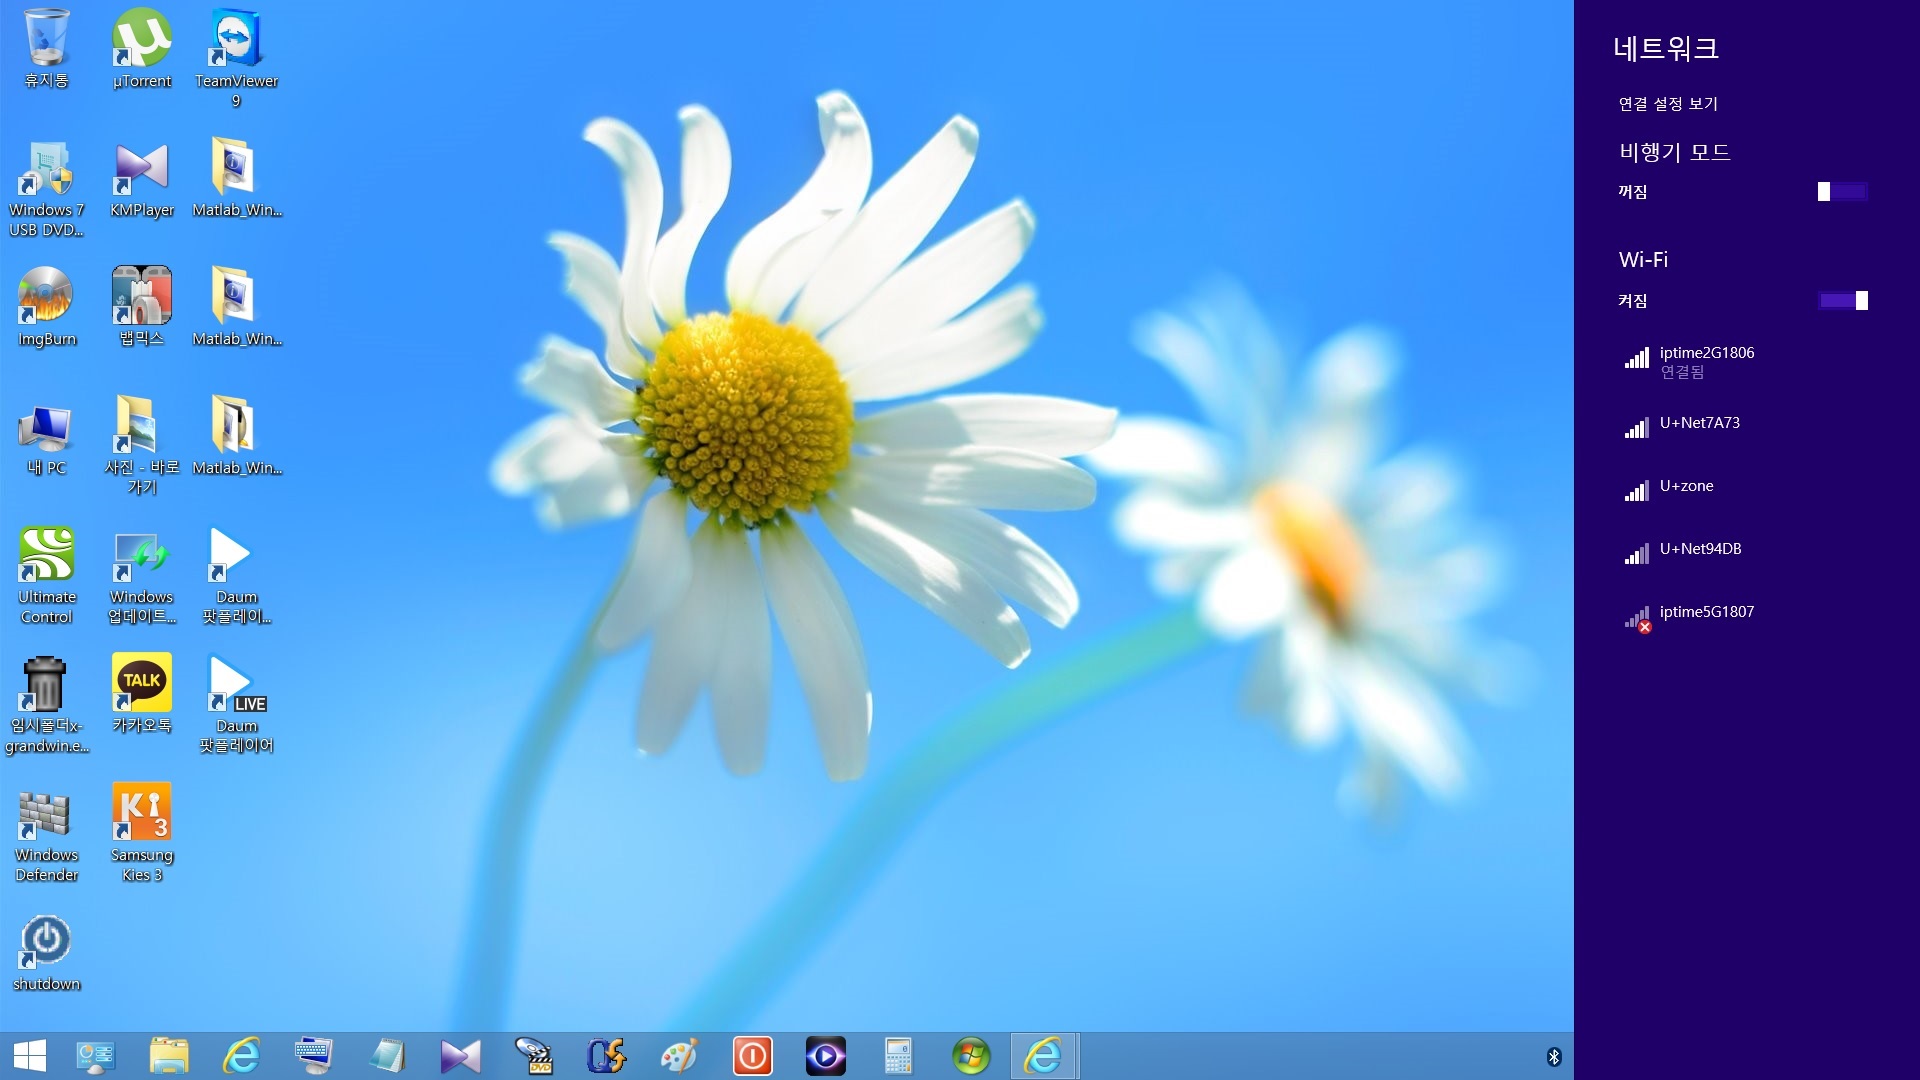Open the TeamViewer 9 desktop shortcut
Viewport: 1920px width, 1080px height.
tap(236, 57)
